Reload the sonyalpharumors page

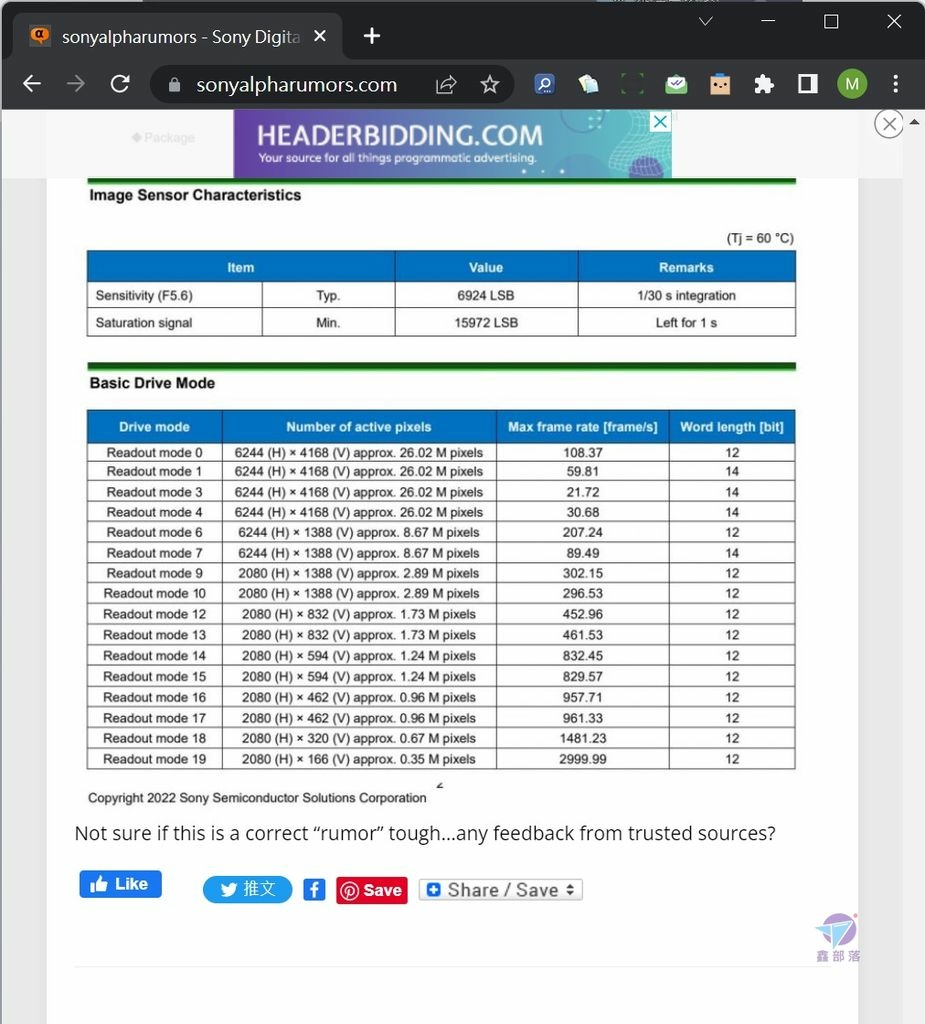coord(120,84)
